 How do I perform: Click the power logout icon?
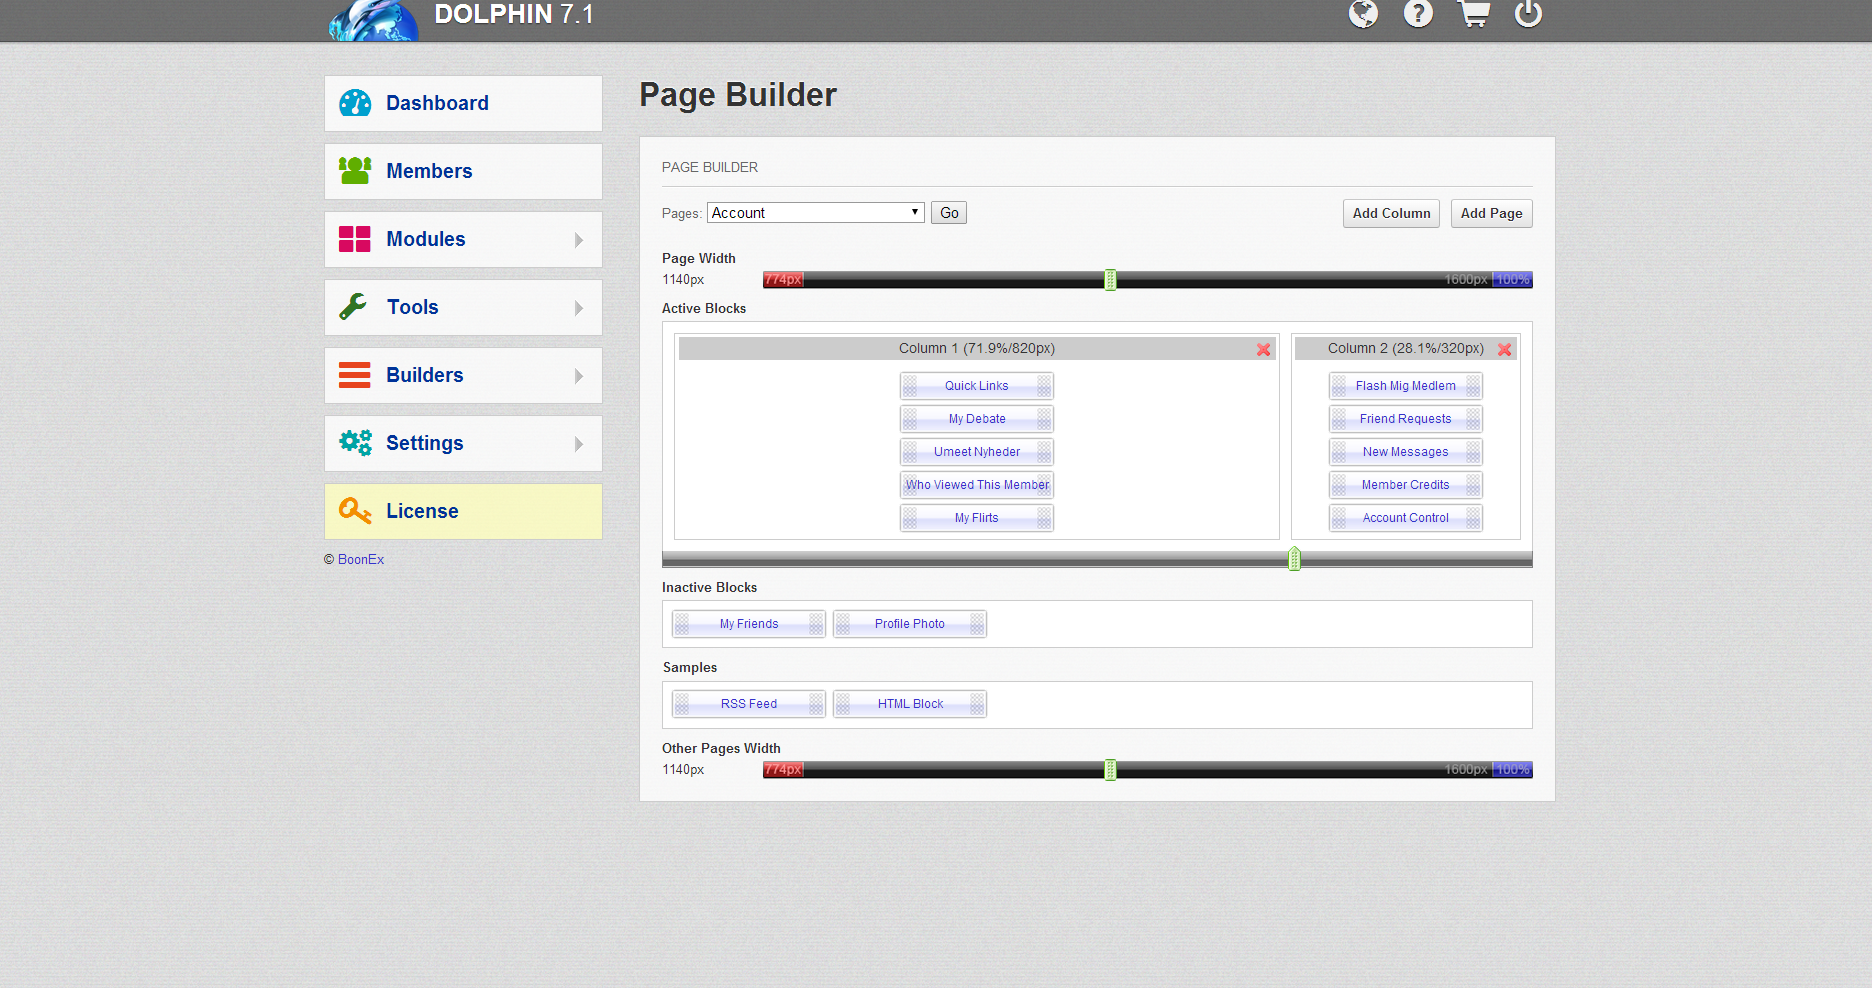(x=1528, y=14)
